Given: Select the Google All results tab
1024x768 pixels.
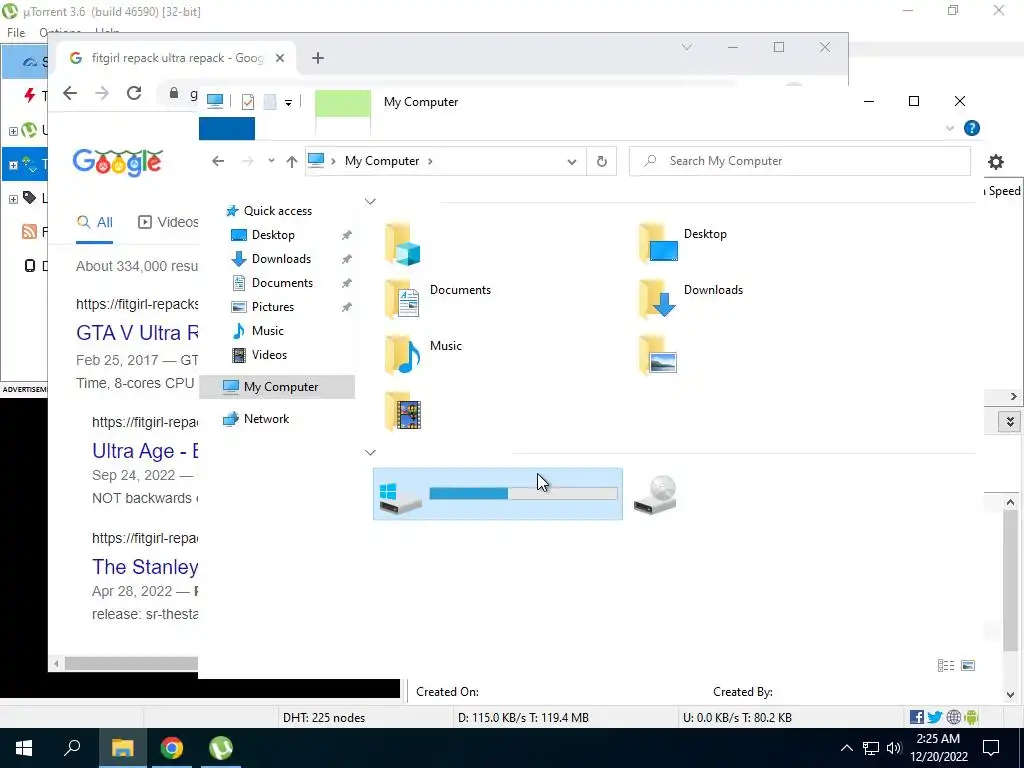Looking at the screenshot, I should tap(95, 222).
